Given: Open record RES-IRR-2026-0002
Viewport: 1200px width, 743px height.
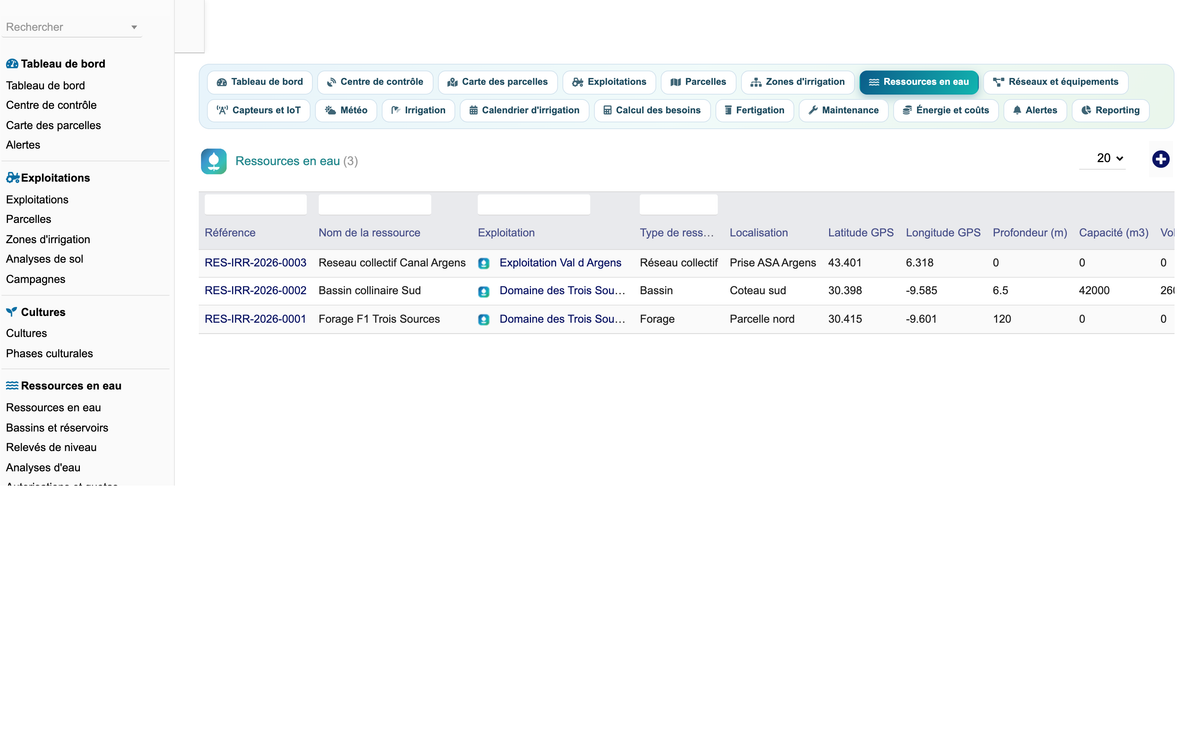Looking at the screenshot, I should click(x=255, y=291).
